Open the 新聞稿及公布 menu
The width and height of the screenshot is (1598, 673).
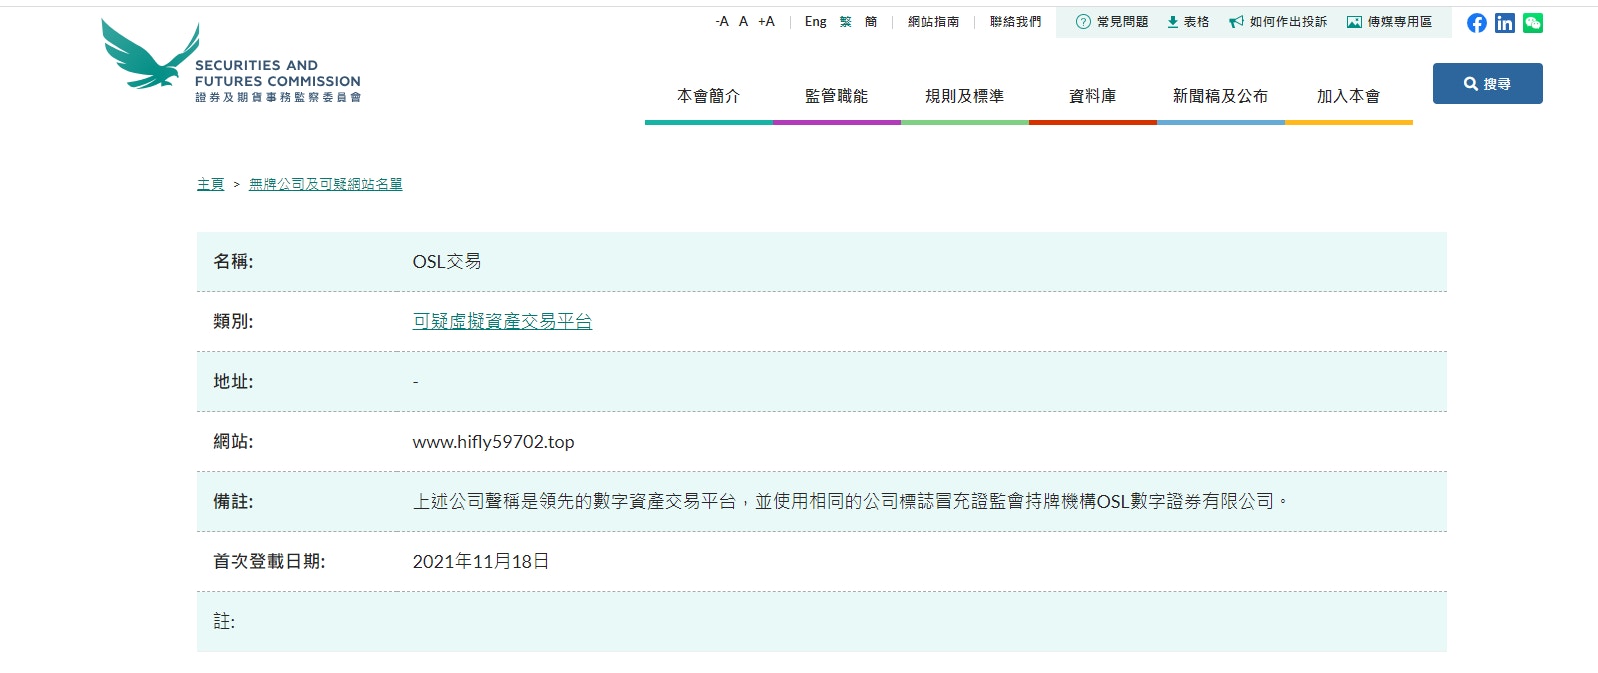pos(1221,96)
